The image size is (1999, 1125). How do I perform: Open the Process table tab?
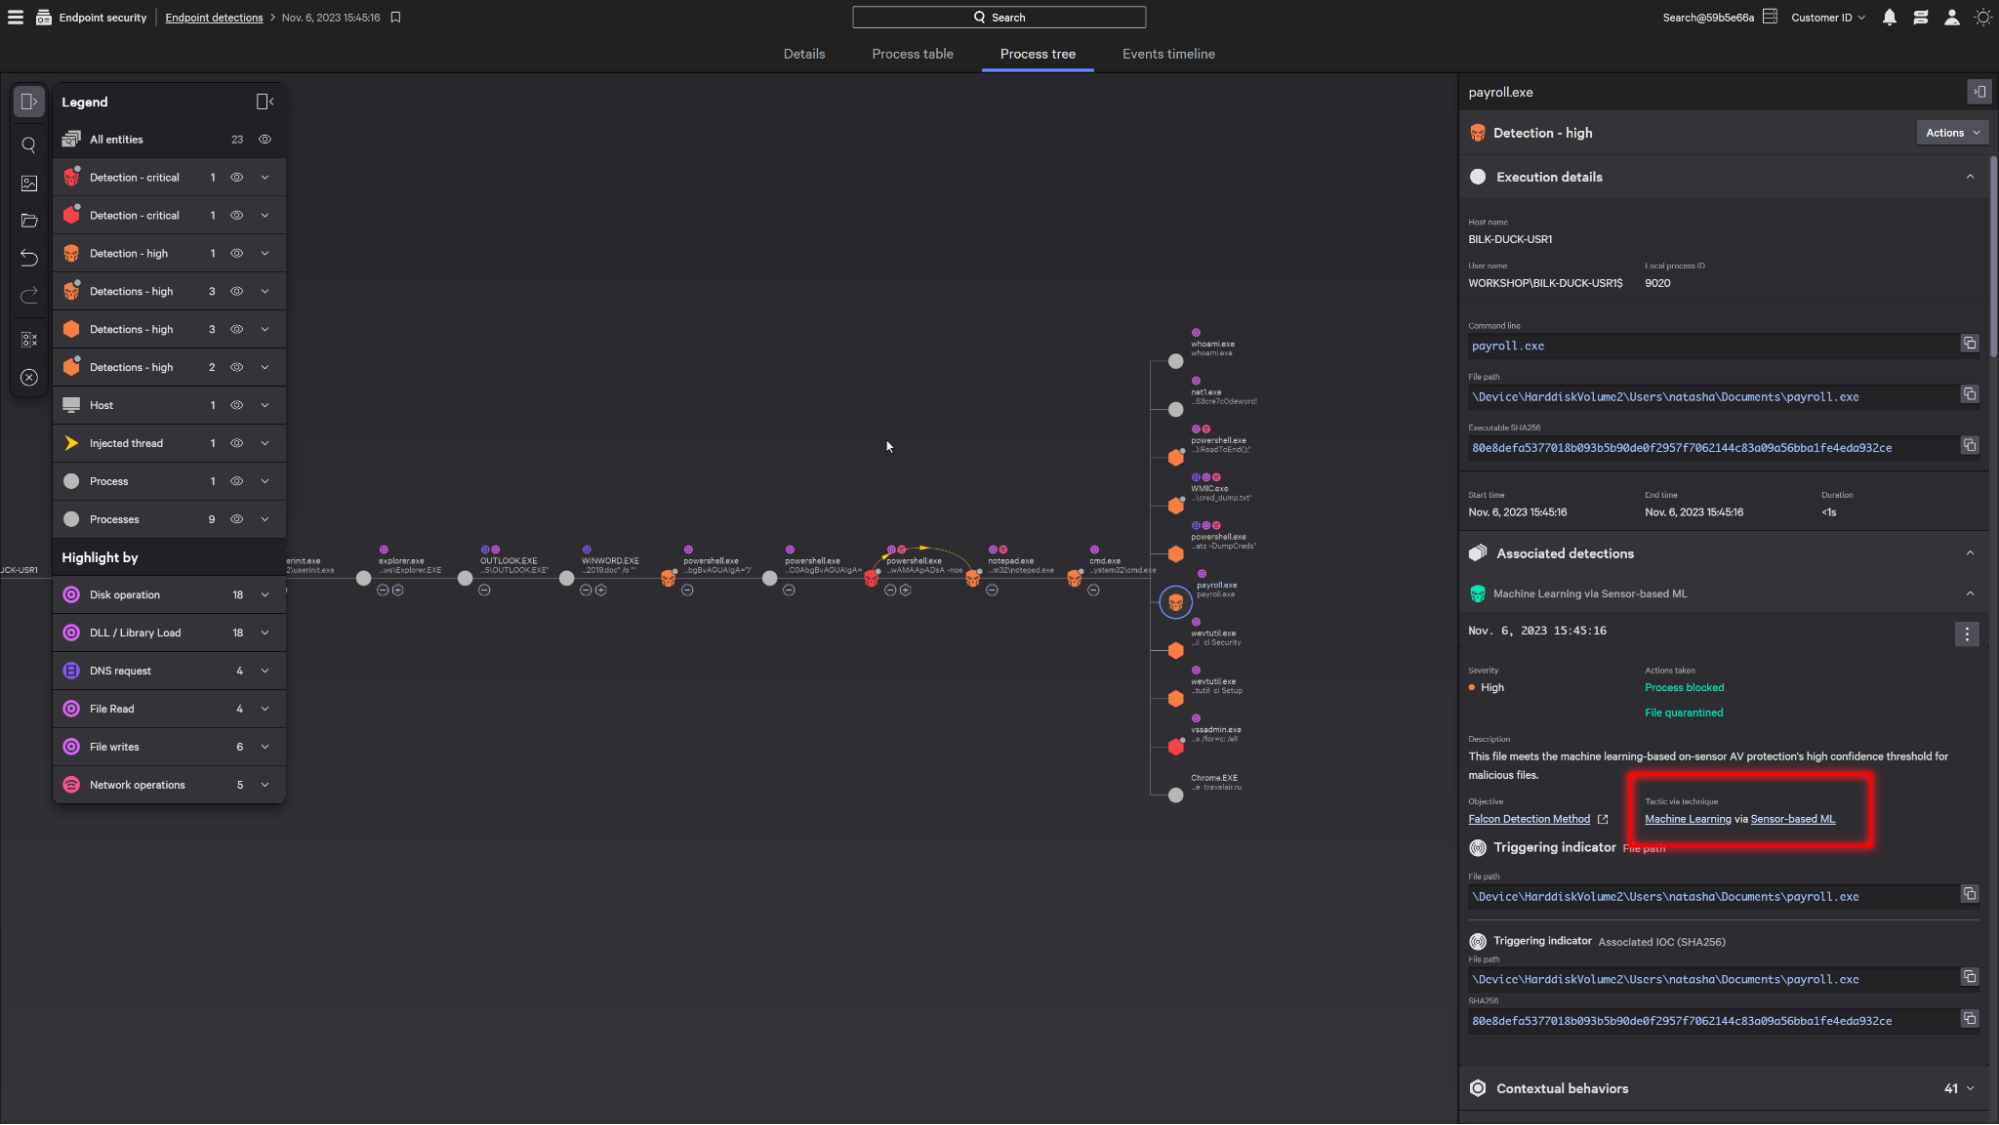point(912,54)
